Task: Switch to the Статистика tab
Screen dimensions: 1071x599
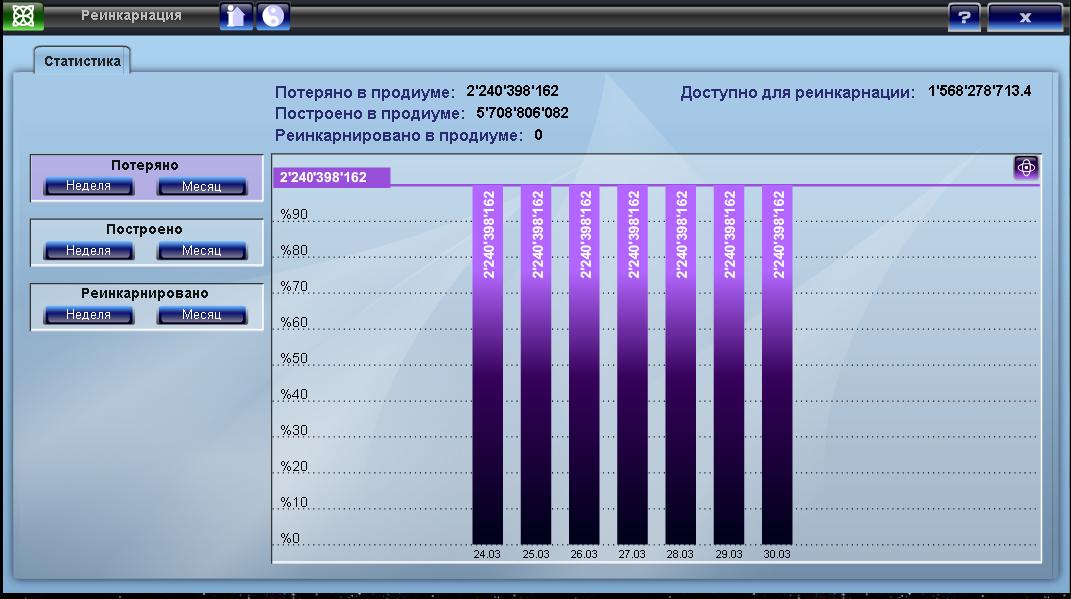Action: coord(83,61)
